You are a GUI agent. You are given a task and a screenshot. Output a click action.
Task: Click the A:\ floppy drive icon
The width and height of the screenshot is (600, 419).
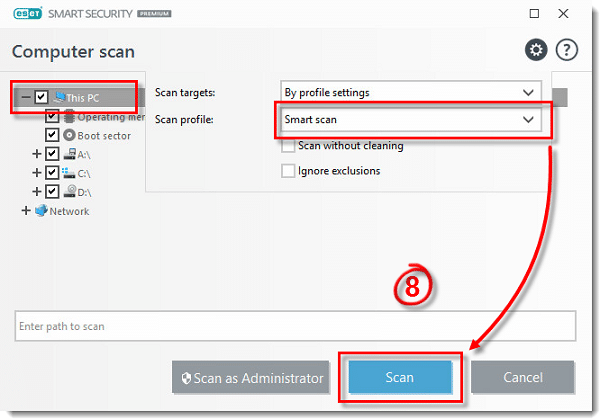coord(70,154)
